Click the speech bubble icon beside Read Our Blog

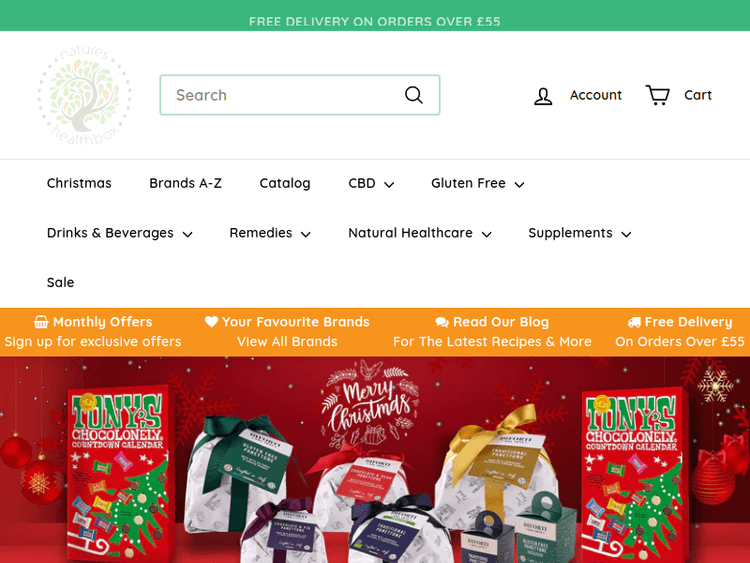pyautogui.click(x=442, y=322)
